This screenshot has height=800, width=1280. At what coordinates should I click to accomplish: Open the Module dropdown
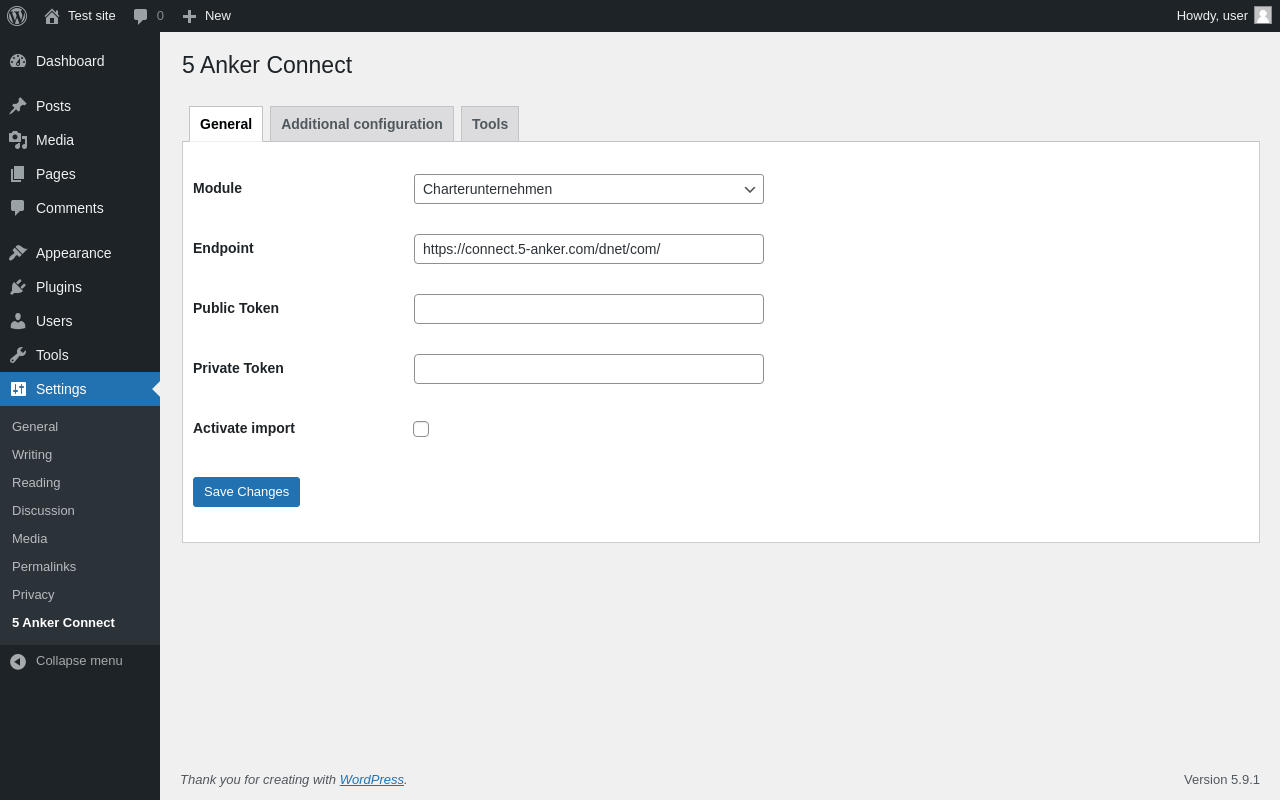pyautogui.click(x=589, y=189)
